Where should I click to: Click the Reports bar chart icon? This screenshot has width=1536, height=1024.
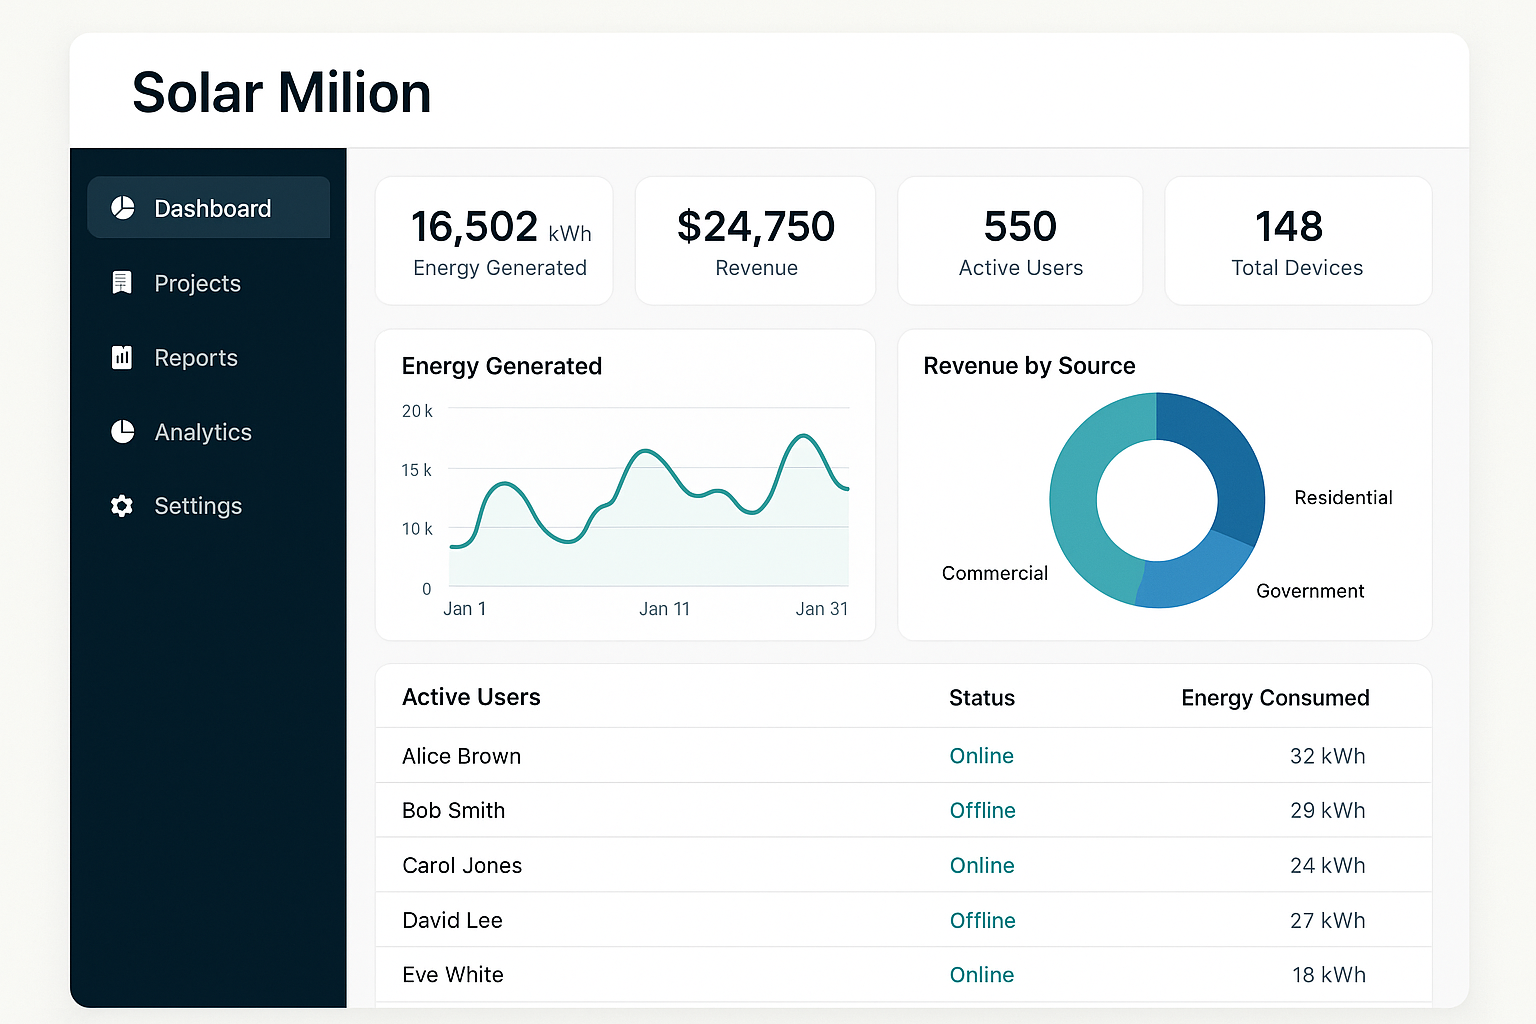point(122,357)
